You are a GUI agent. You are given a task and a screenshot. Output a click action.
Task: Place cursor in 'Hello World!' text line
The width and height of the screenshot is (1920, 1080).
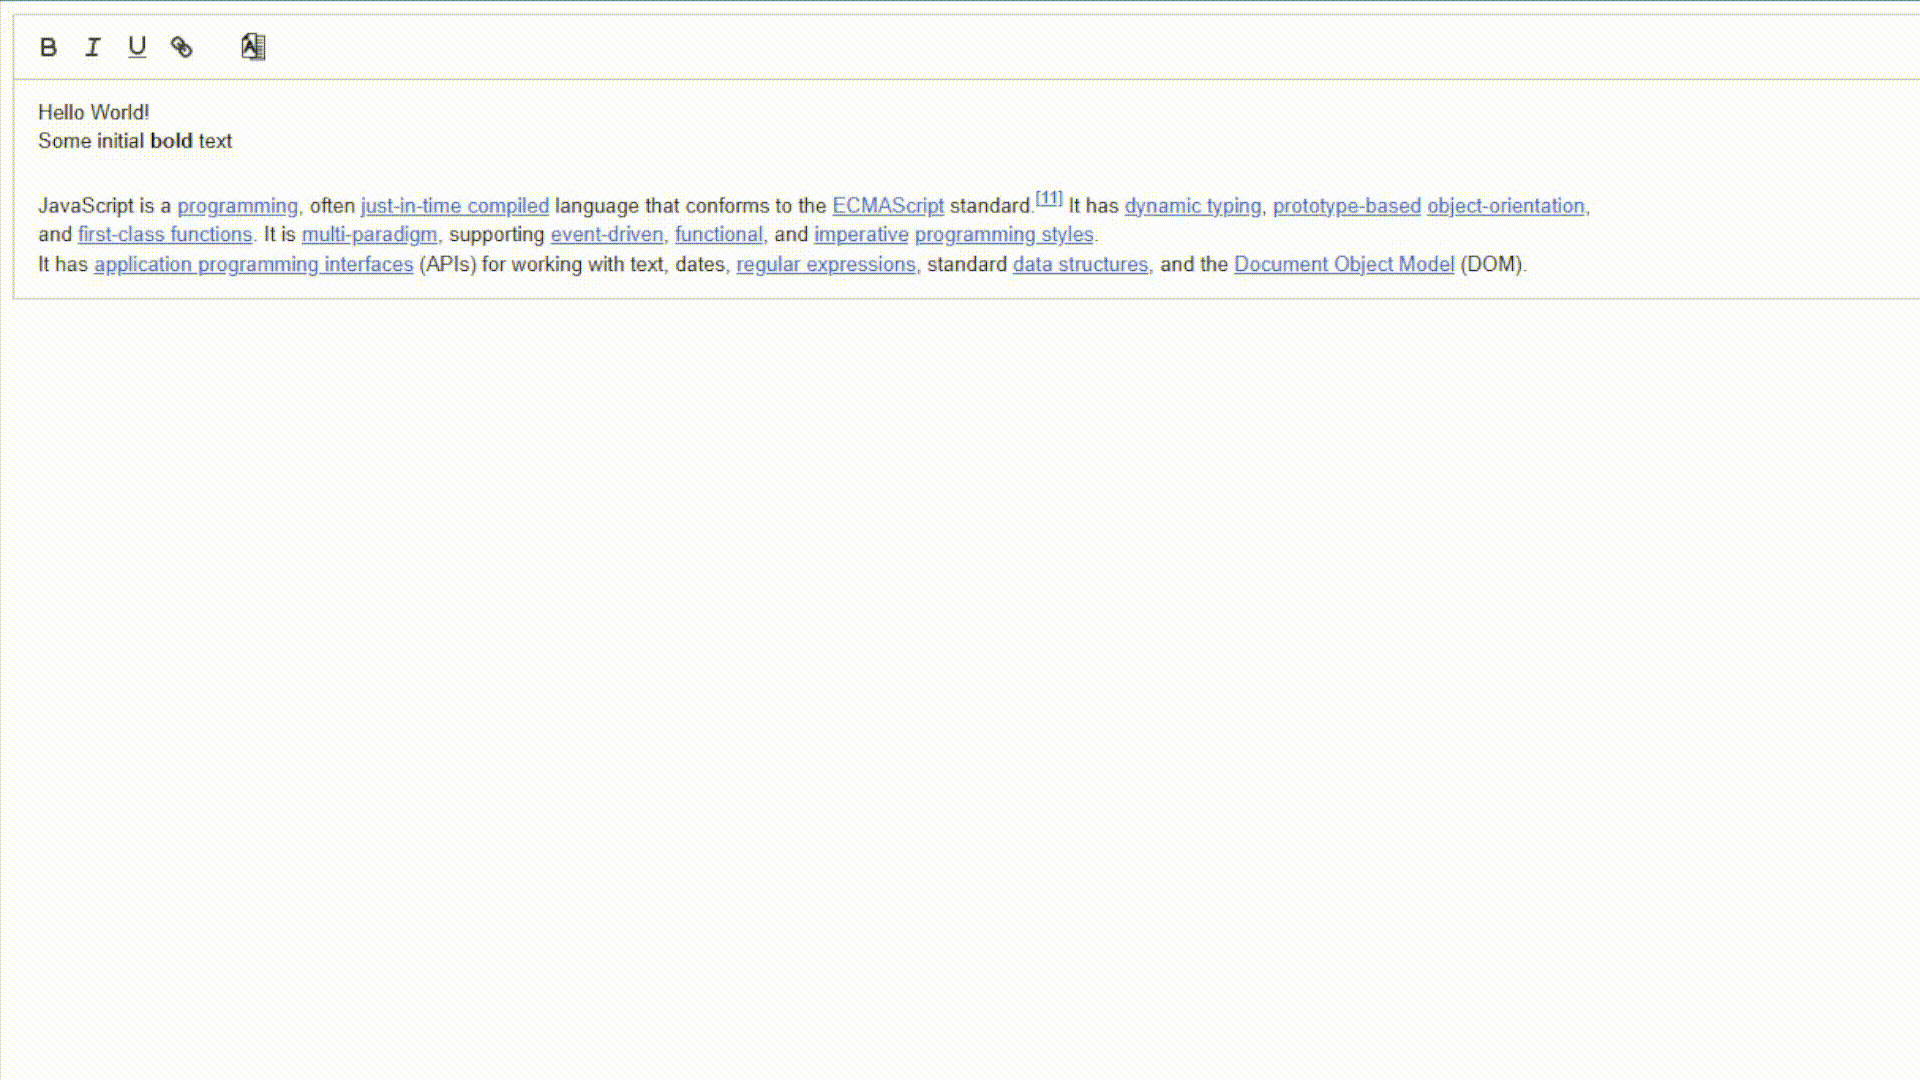(93, 113)
